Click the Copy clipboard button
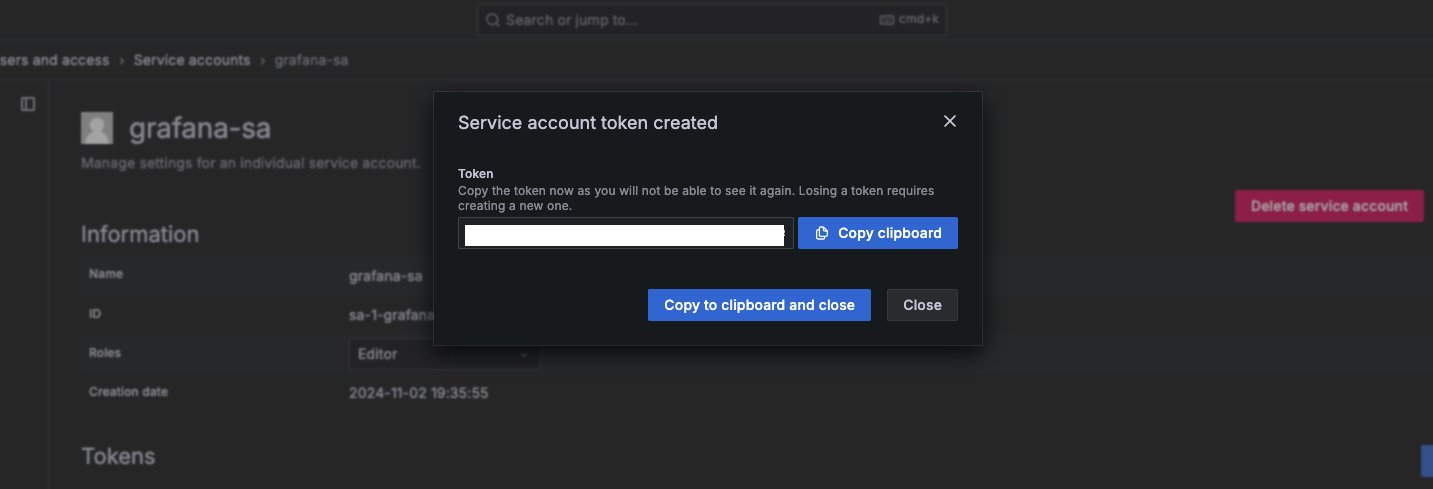 (878, 233)
